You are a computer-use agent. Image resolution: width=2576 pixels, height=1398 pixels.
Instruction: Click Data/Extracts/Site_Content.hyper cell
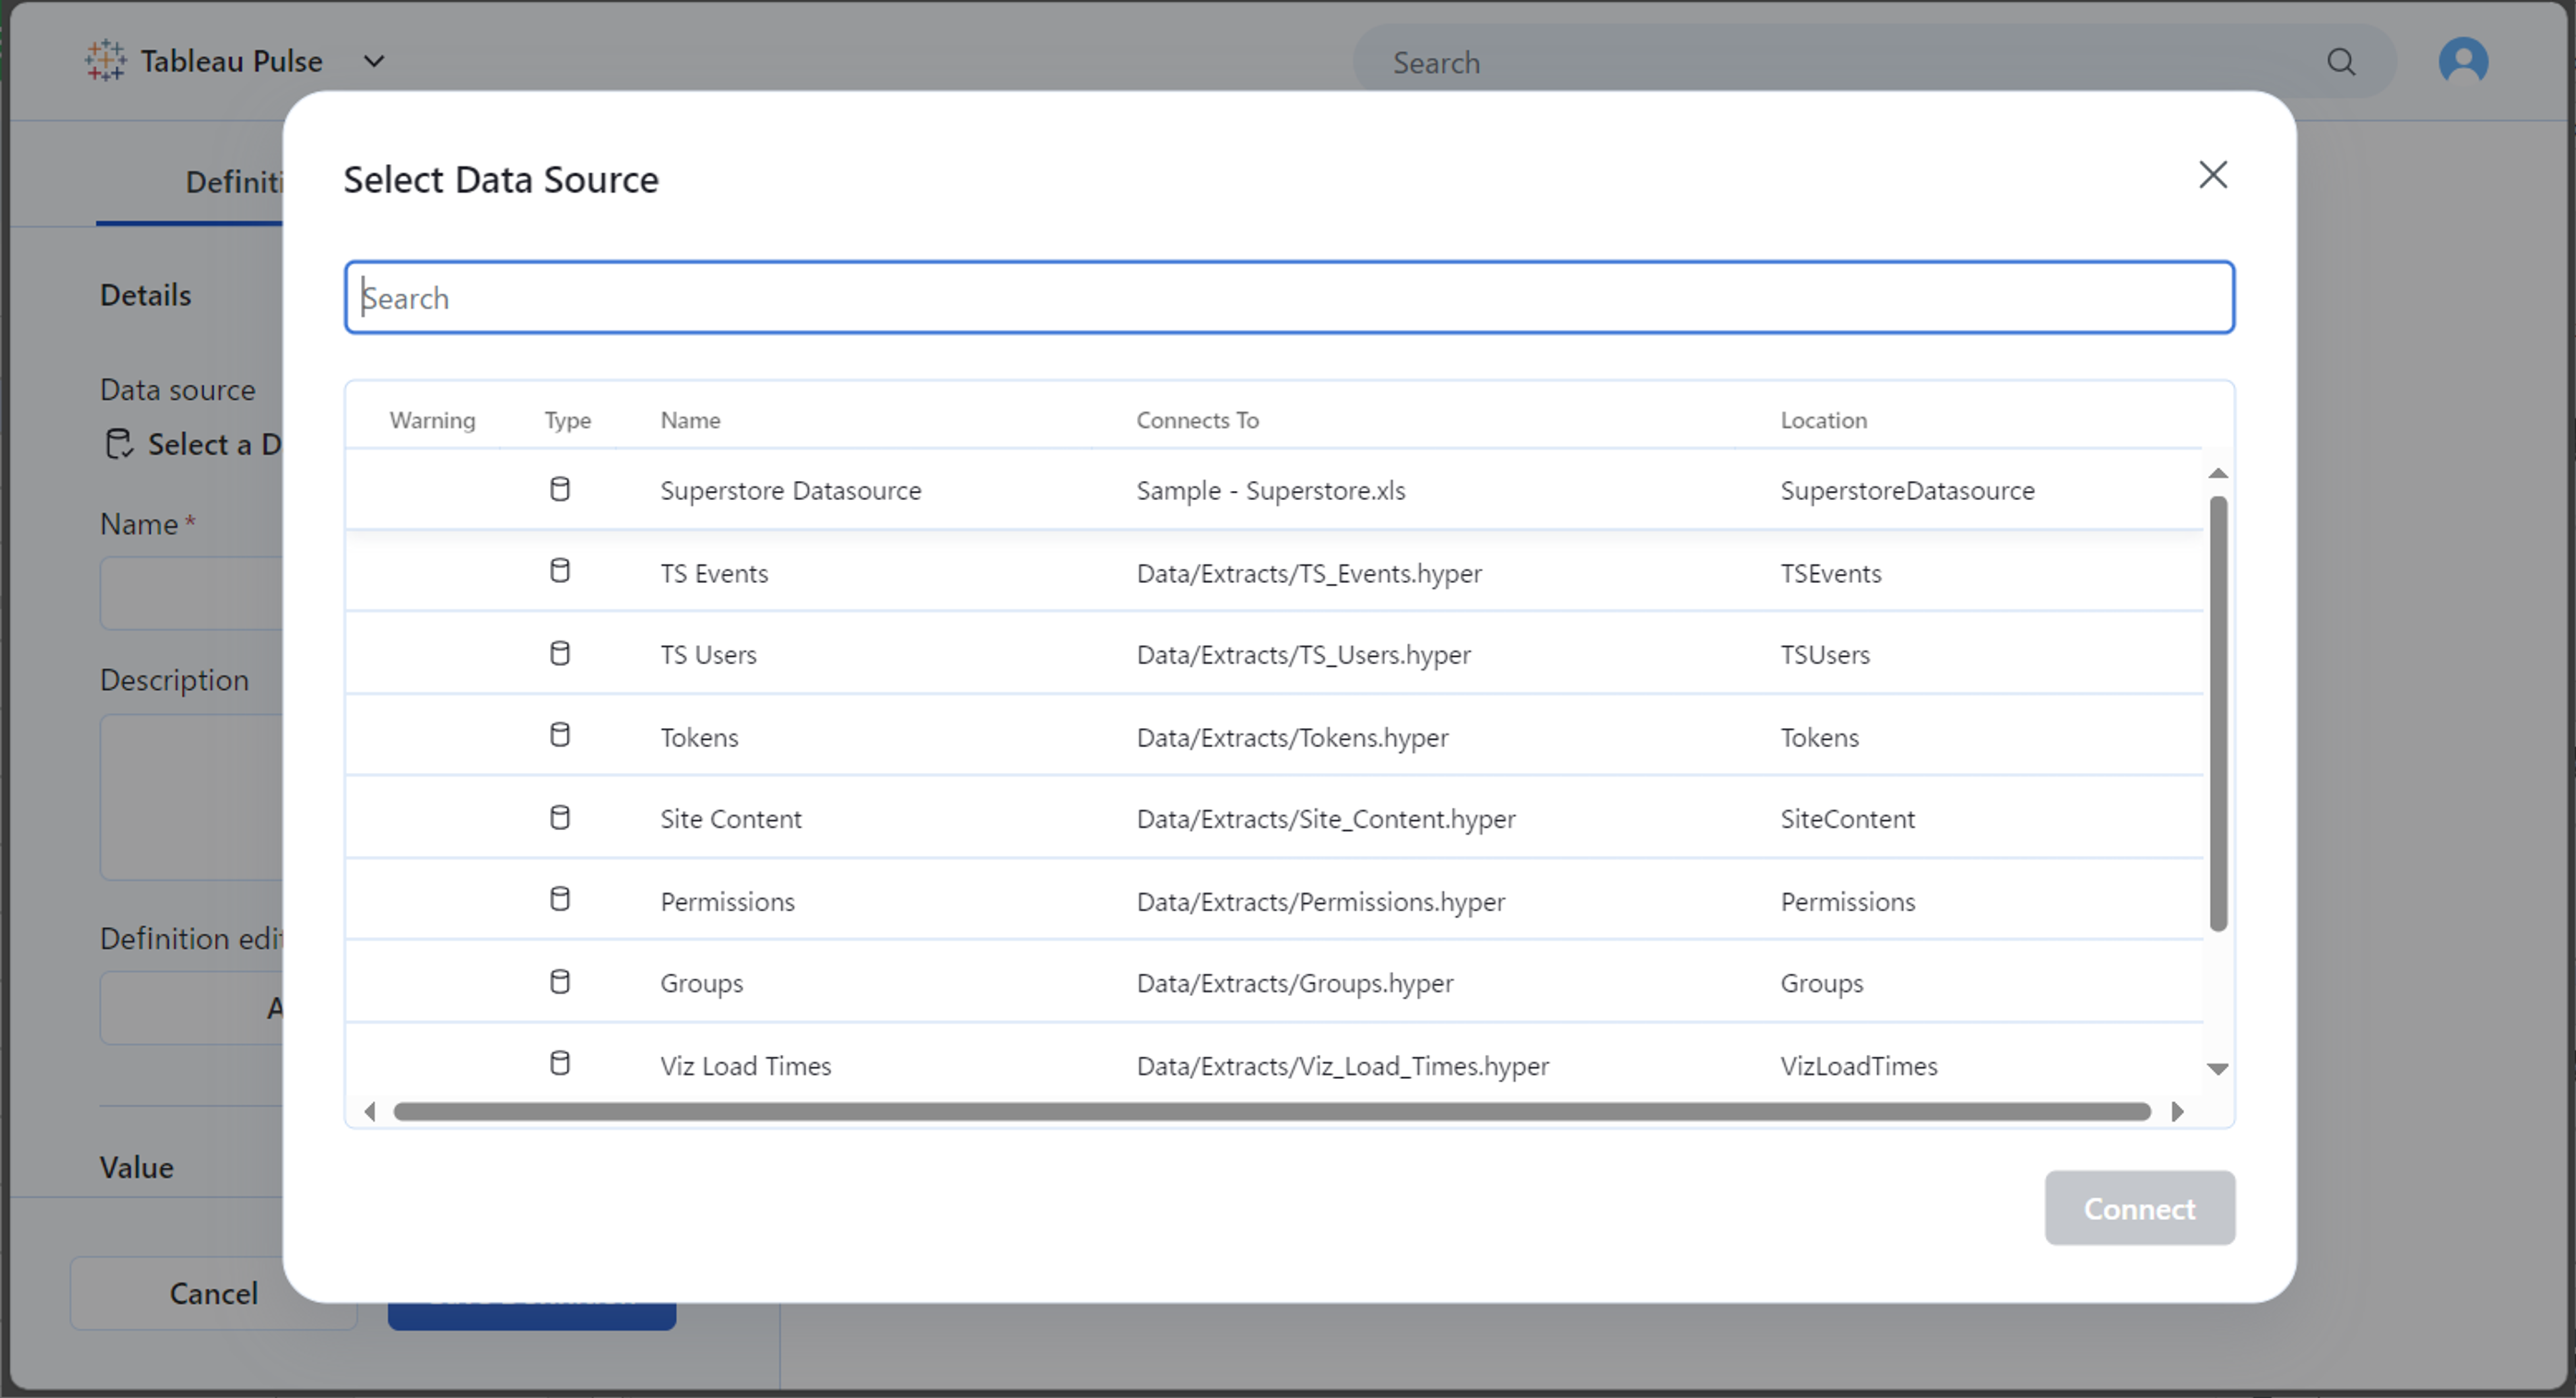tap(1326, 819)
